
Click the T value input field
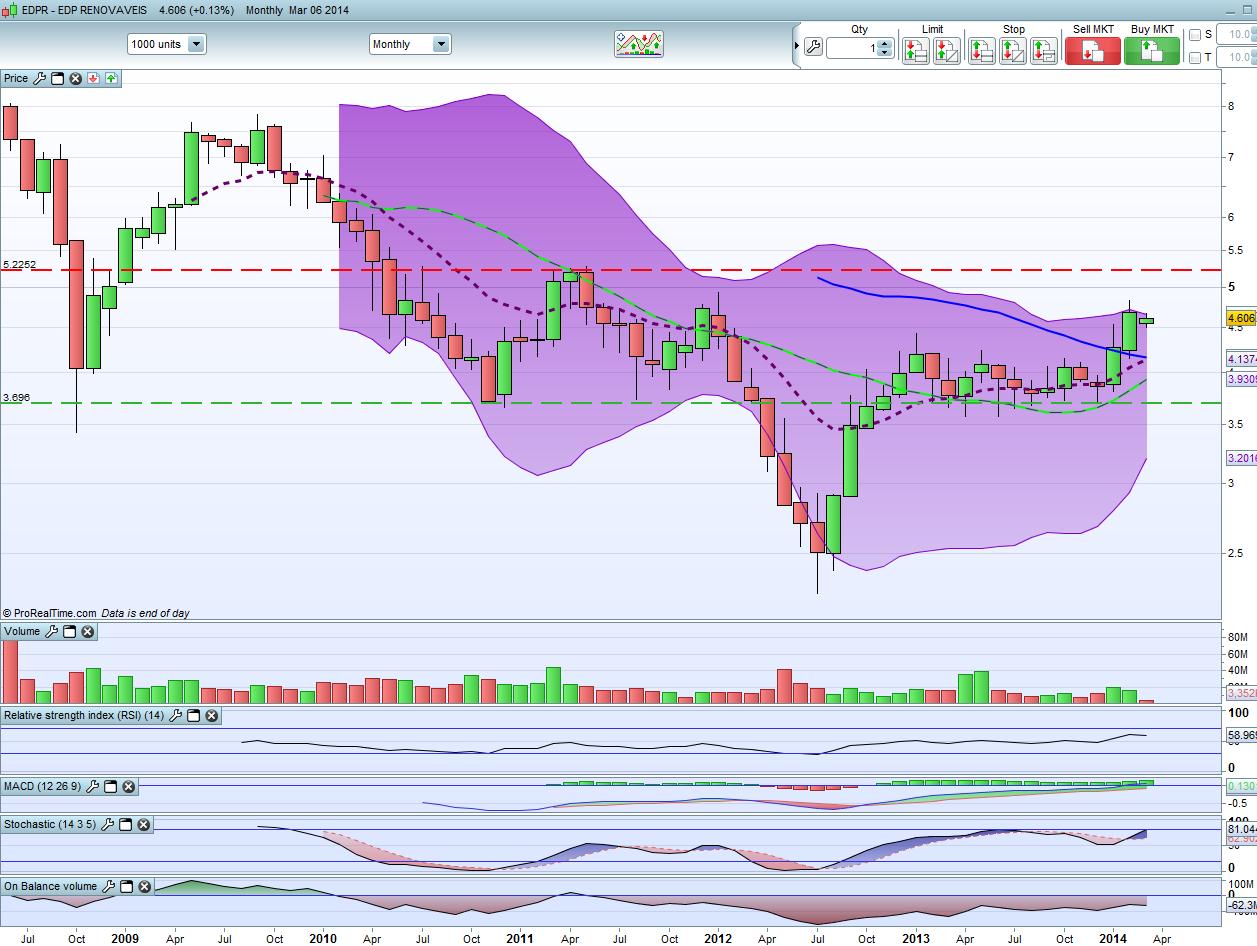1238,58
